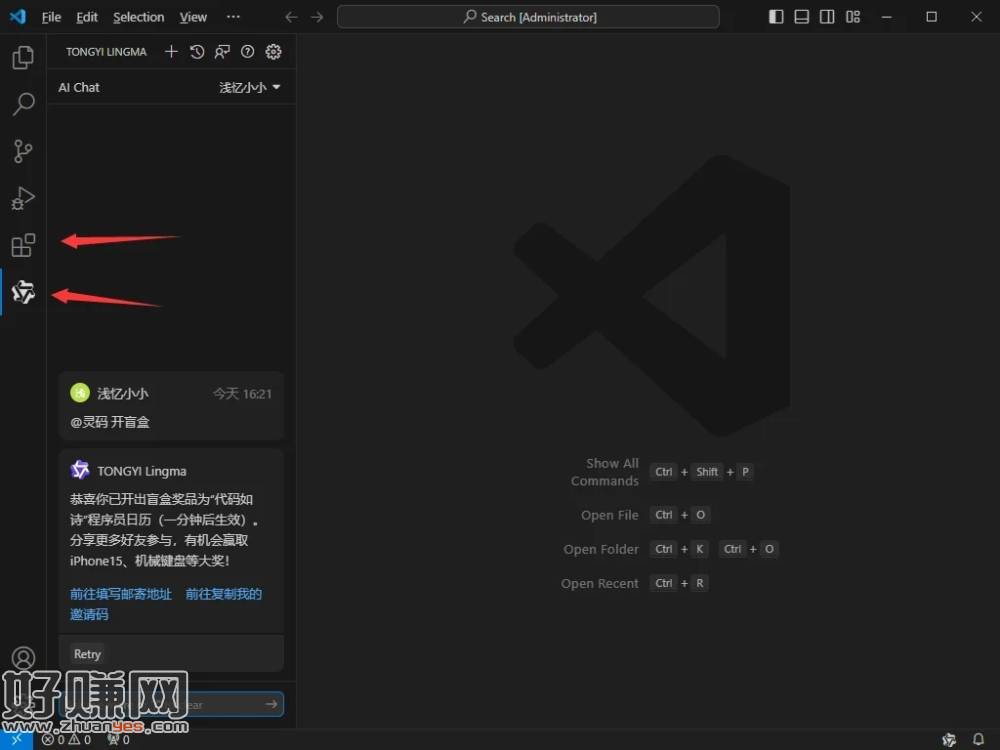The width and height of the screenshot is (1000, 750).
Task: Open the Selection menu
Action: point(138,17)
